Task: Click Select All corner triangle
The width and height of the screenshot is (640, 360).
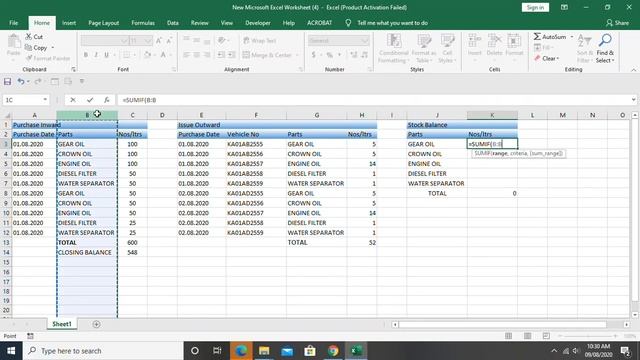Action: [x=6, y=116]
